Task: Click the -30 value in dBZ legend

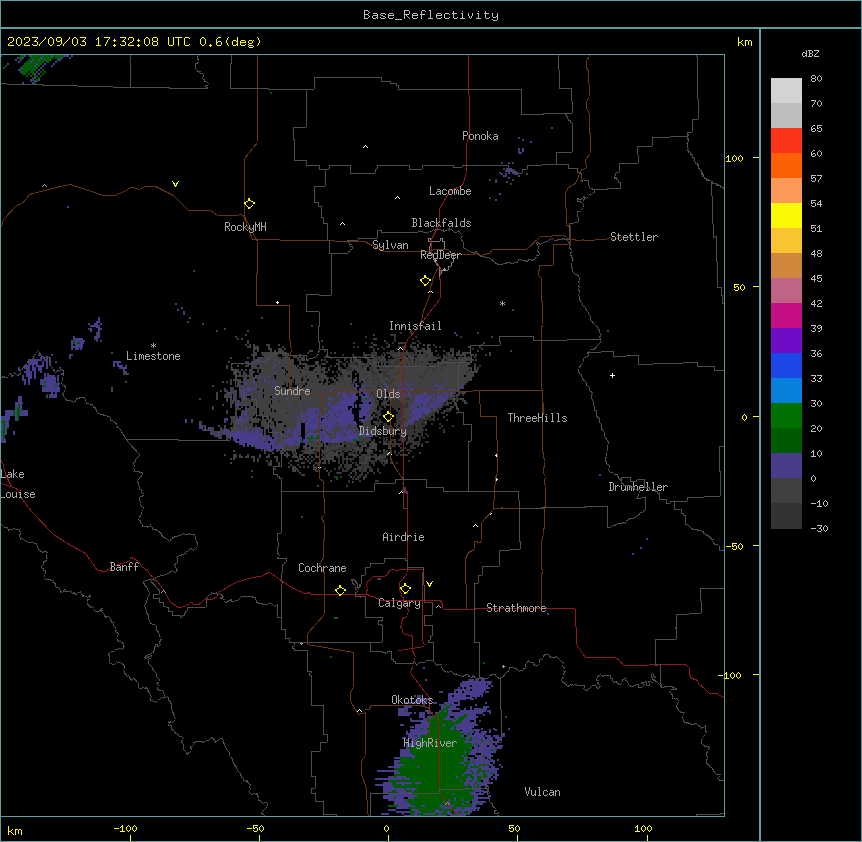Action: 819,528
